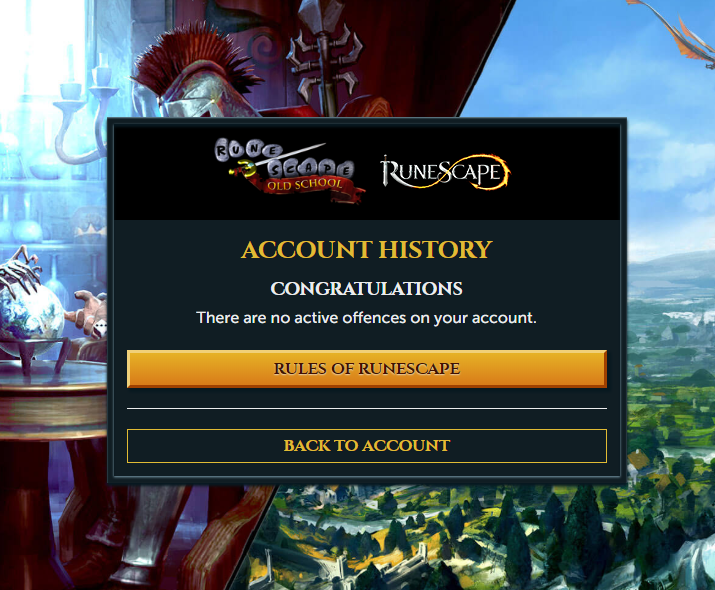Click the no active offences message
Viewport: 715px width, 590px height.
point(367,318)
